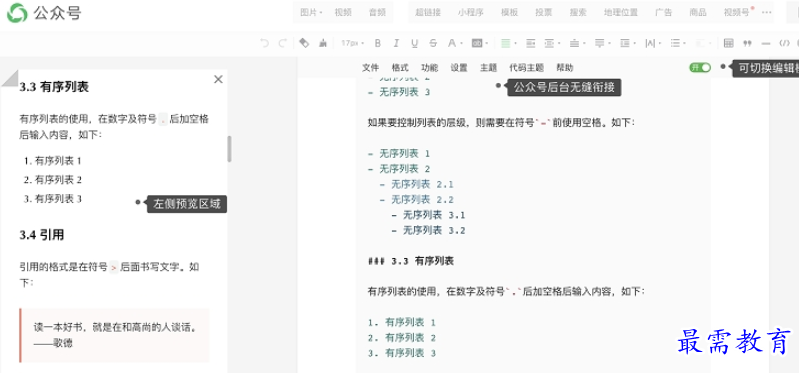Click the 搜索 button
799x373 pixels.
point(578,13)
